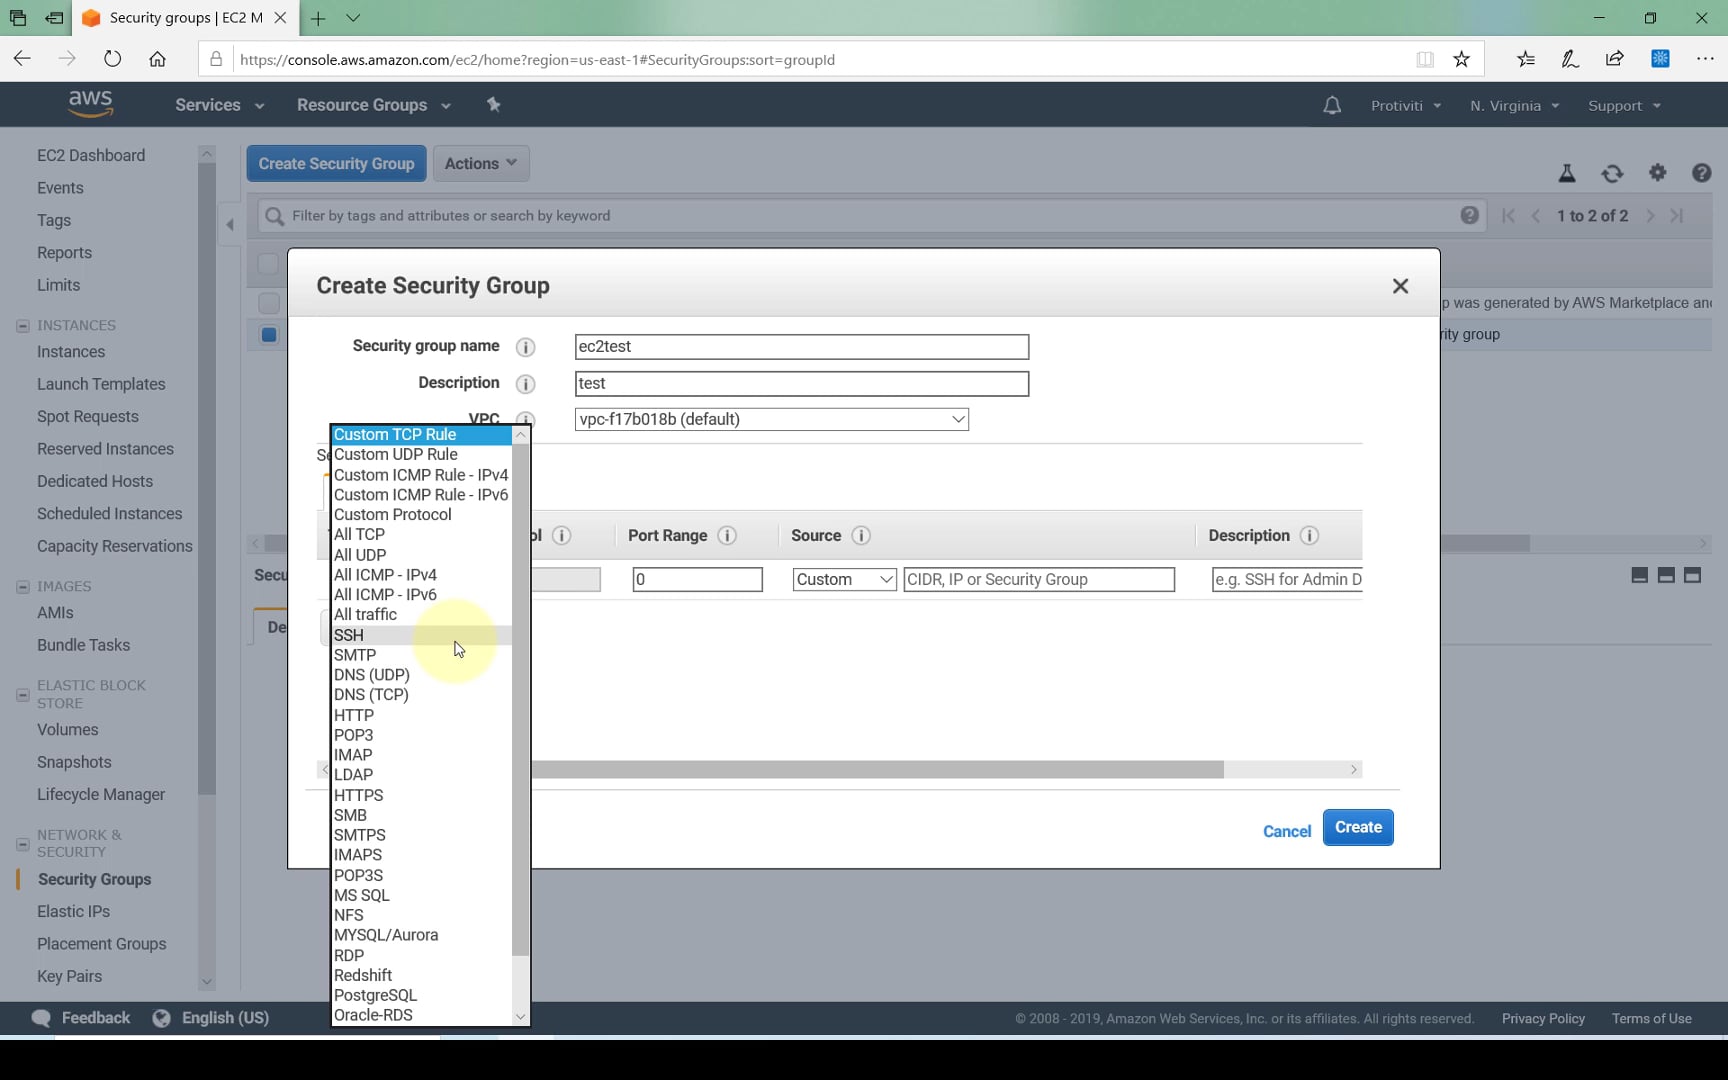1728x1080 pixels.
Task: Check the selected security group row checkbox
Action: [268, 335]
